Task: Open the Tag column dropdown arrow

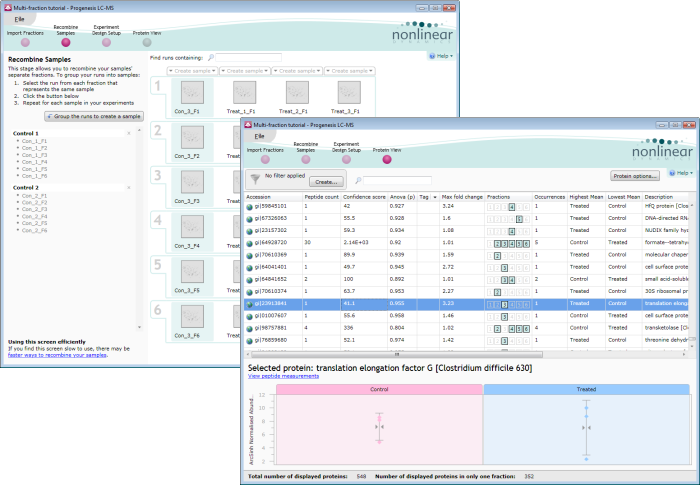Action: tap(435, 197)
